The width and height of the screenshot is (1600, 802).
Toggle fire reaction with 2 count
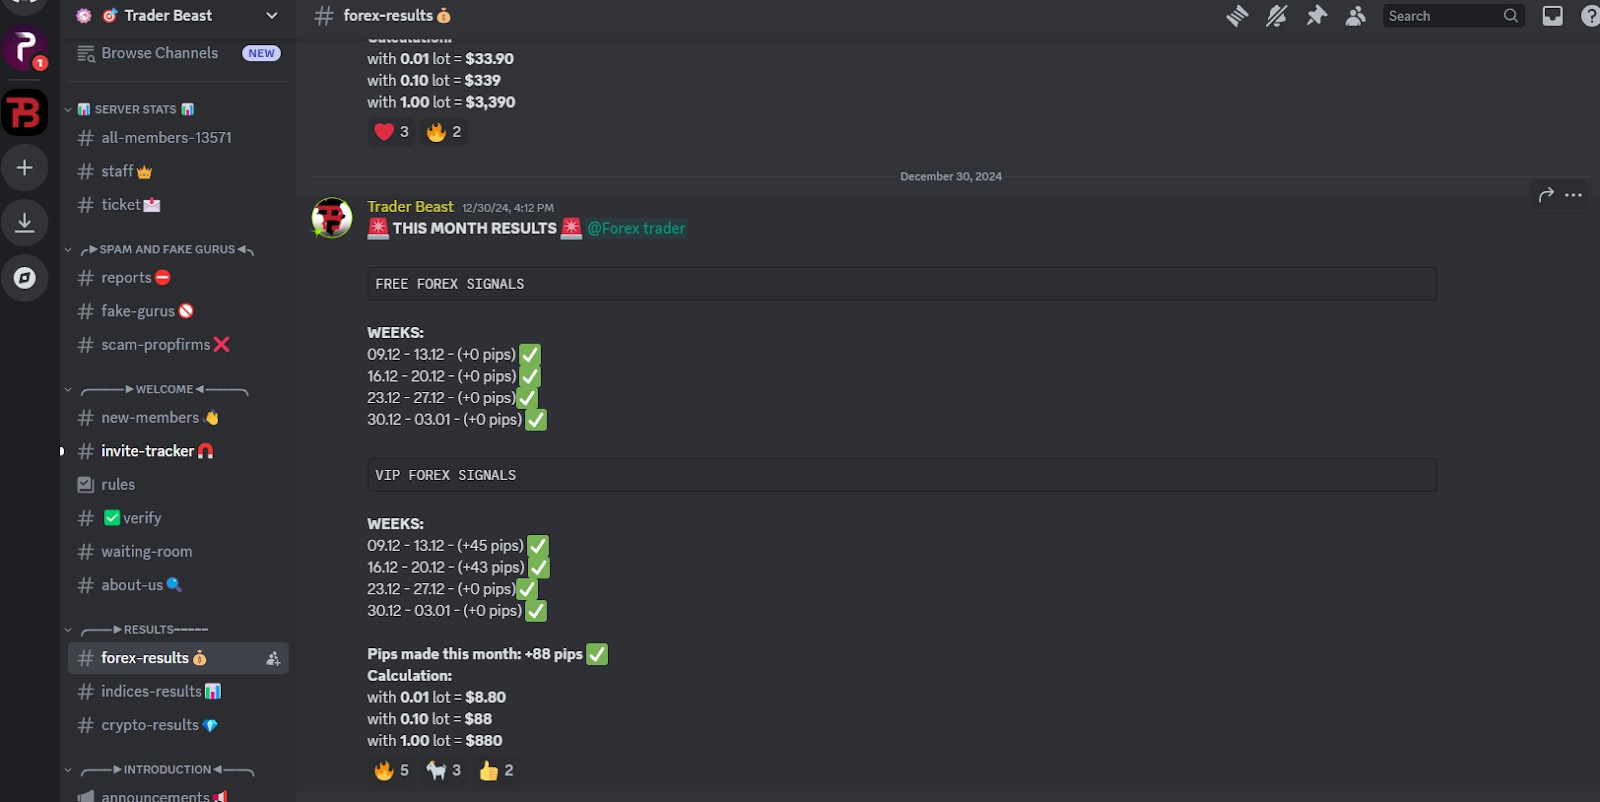444,132
